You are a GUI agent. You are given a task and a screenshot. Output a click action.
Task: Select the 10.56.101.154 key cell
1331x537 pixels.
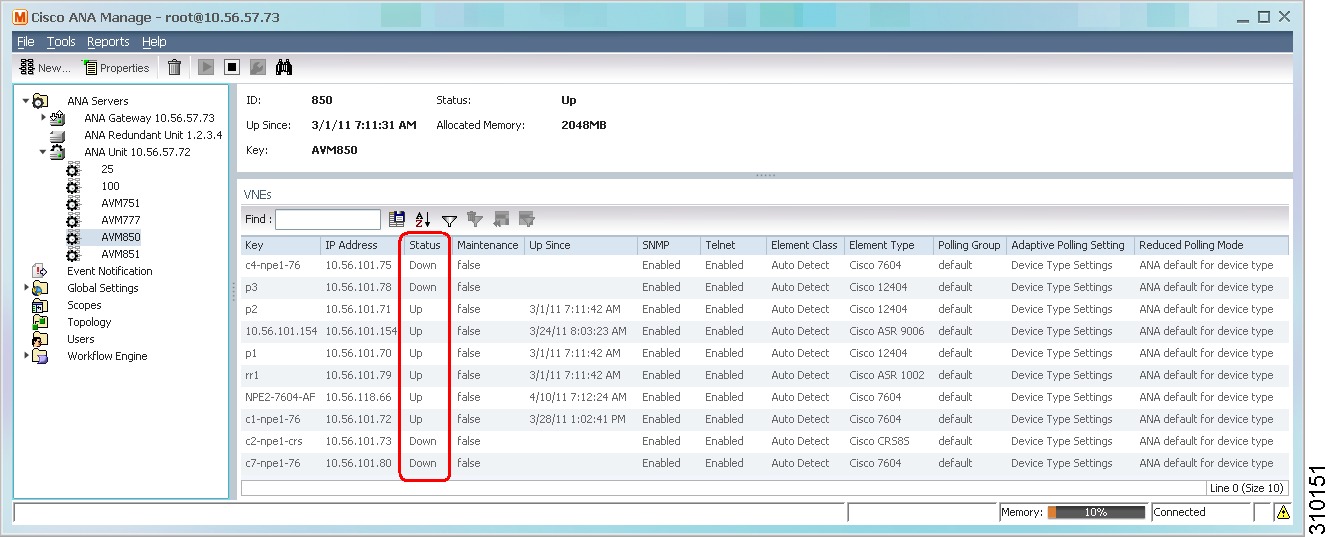coord(281,331)
